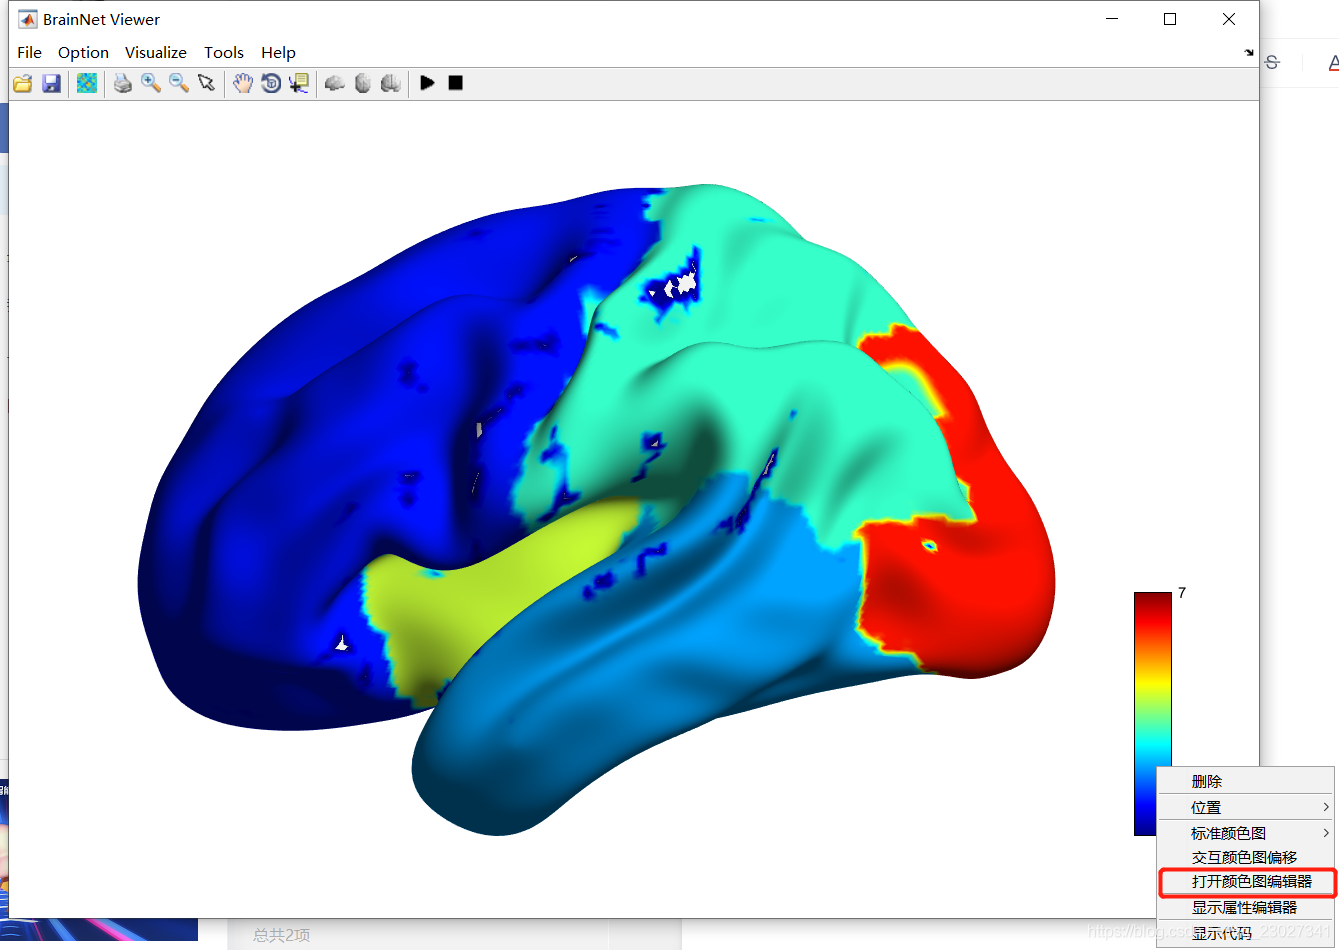The width and height of the screenshot is (1339, 950).
Task: Expand the 标准颜色图 submenu
Action: 1245,833
